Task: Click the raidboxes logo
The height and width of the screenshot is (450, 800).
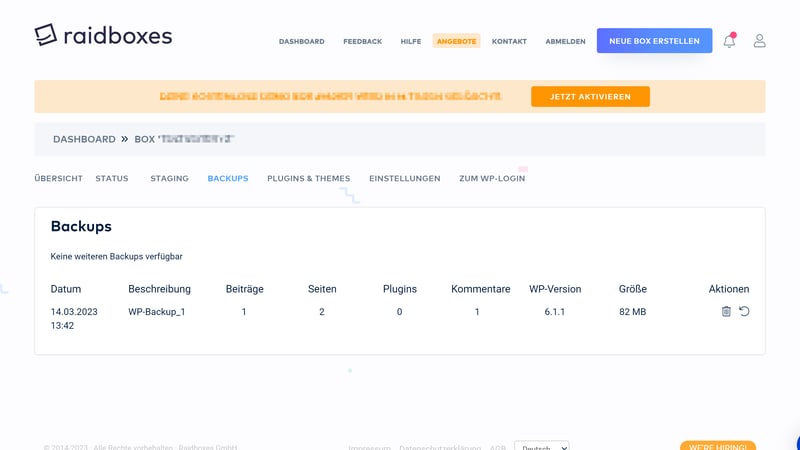Action: click(103, 35)
